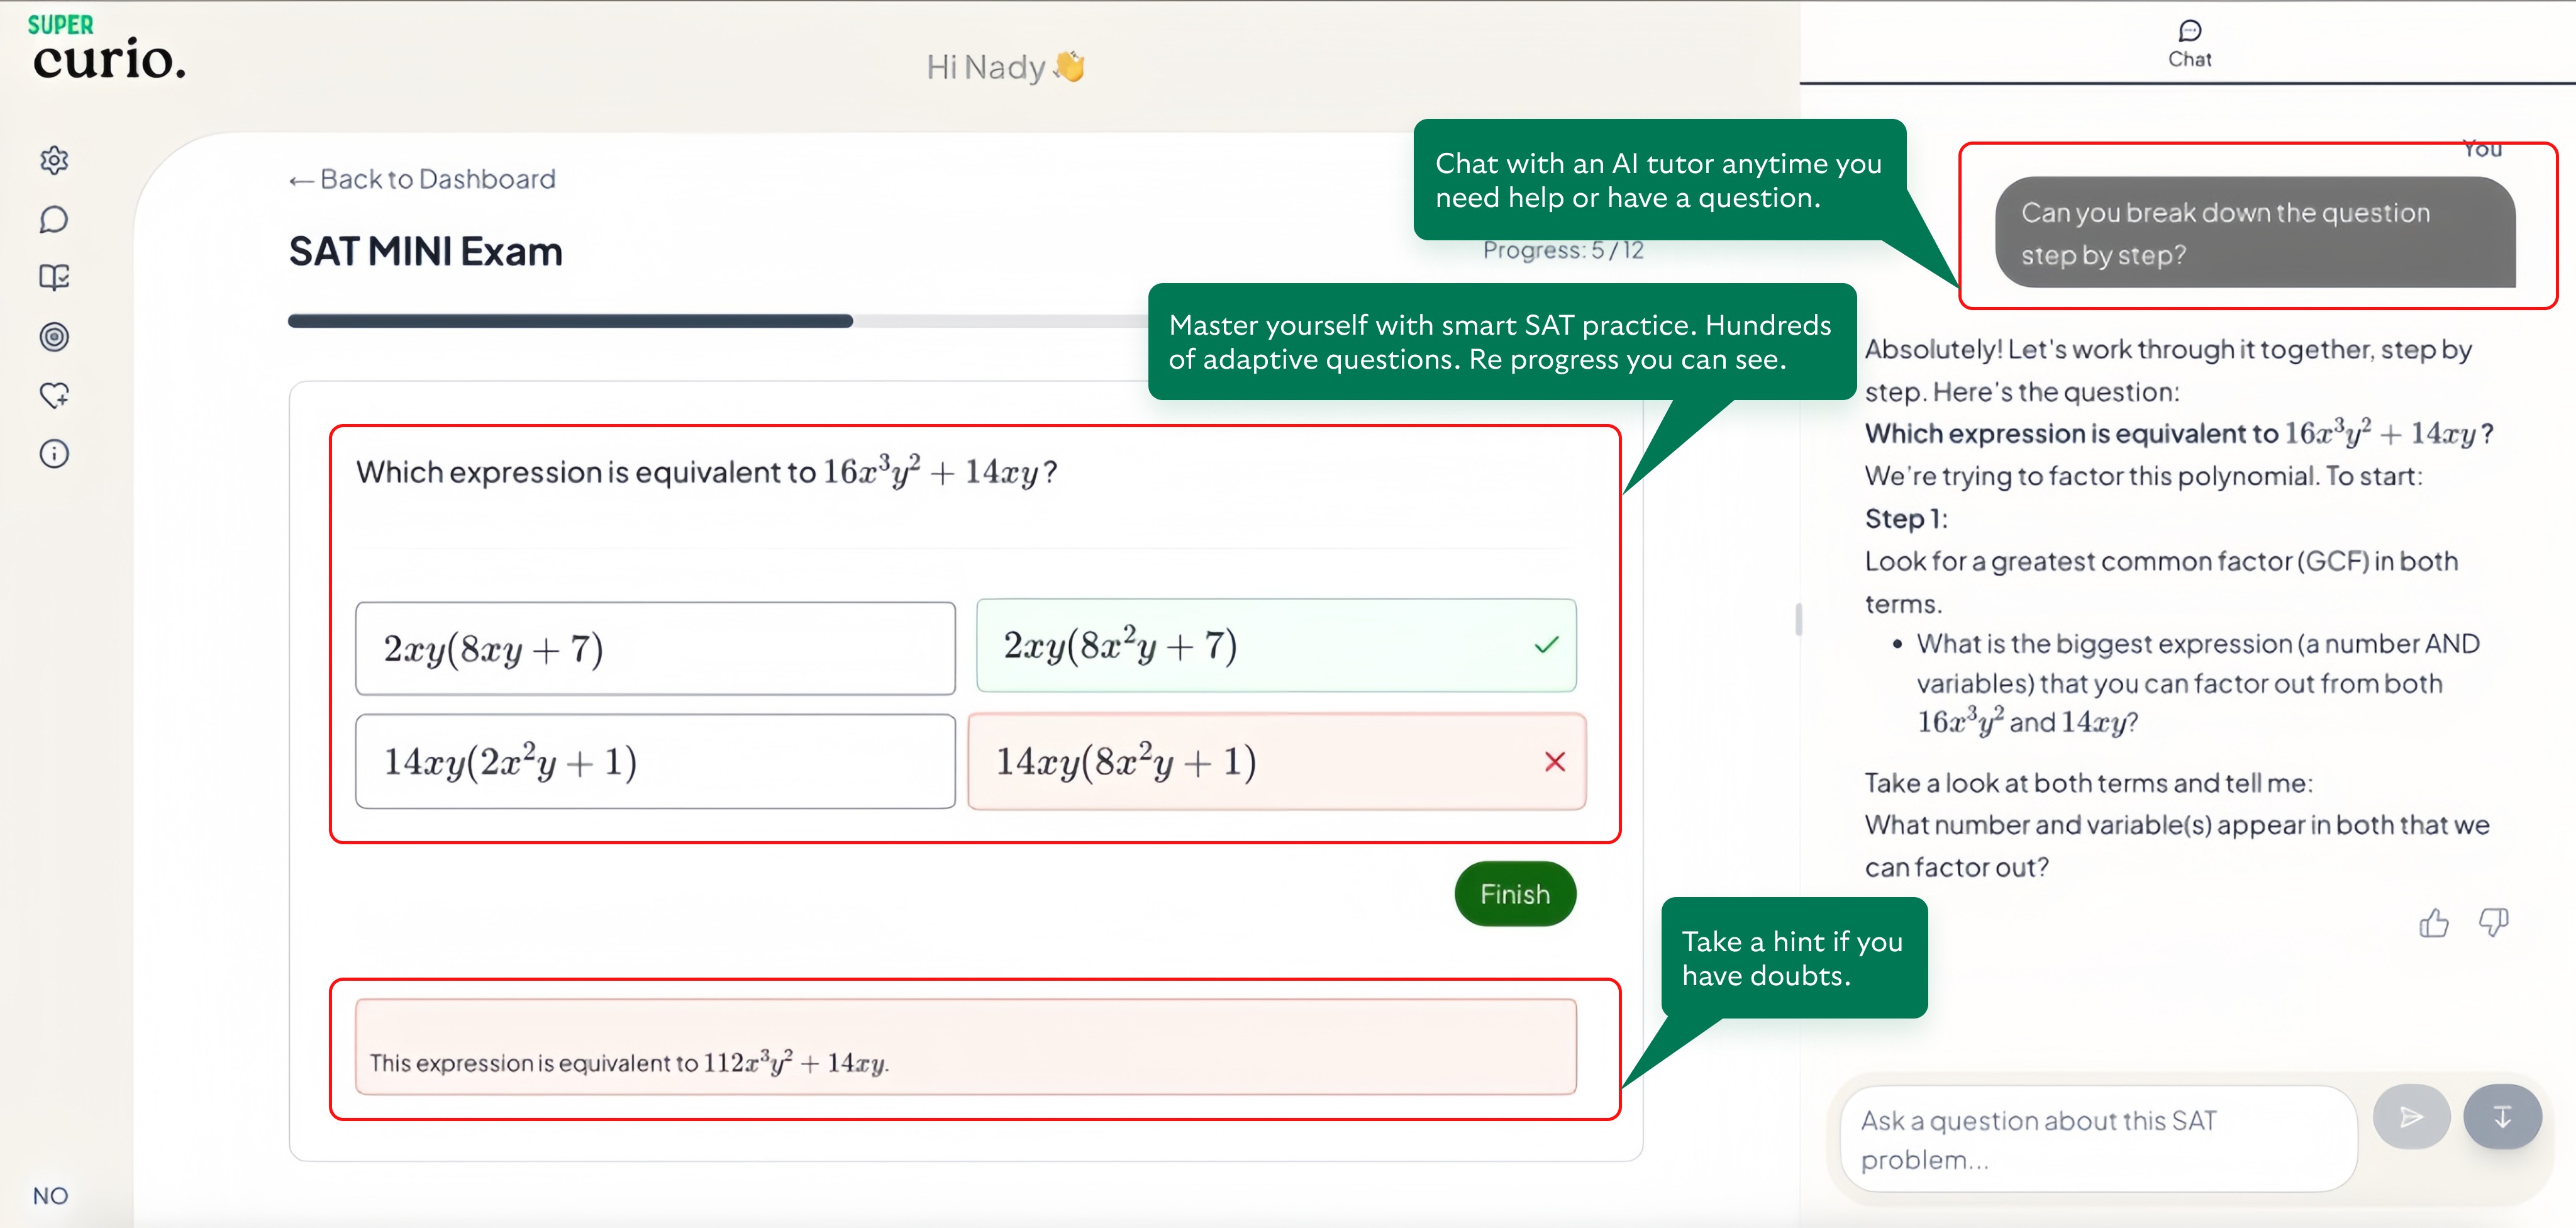
Task: Click the heart favorites sidebar icon
Action: [x=54, y=395]
